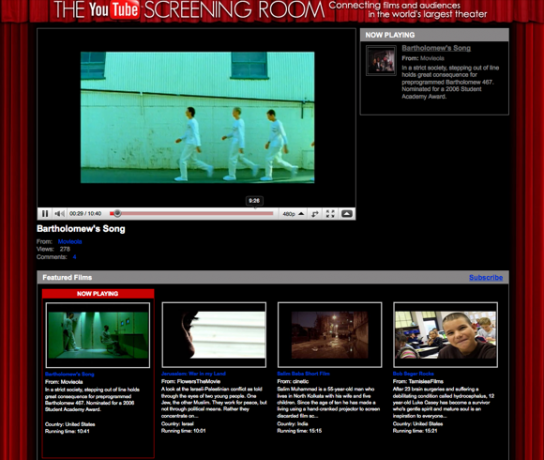Enter fullscreen mode with the fullscreen icon
544x460 pixels.
click(330, 214)
